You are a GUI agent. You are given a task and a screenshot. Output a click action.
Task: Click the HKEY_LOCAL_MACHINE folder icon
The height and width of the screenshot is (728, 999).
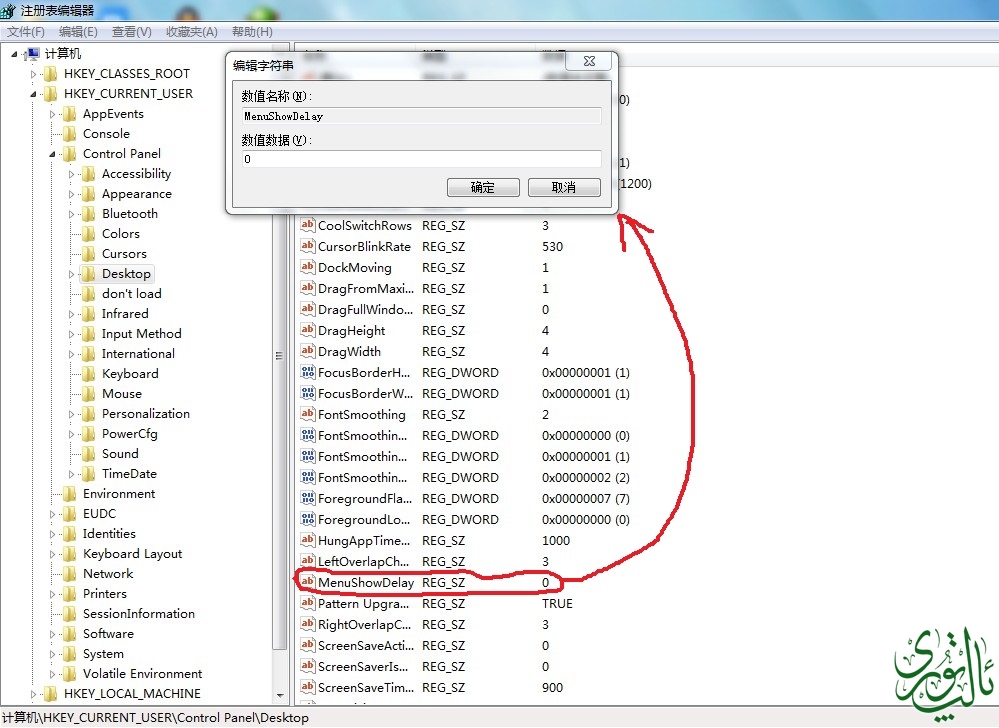click(x=51, y=694)
